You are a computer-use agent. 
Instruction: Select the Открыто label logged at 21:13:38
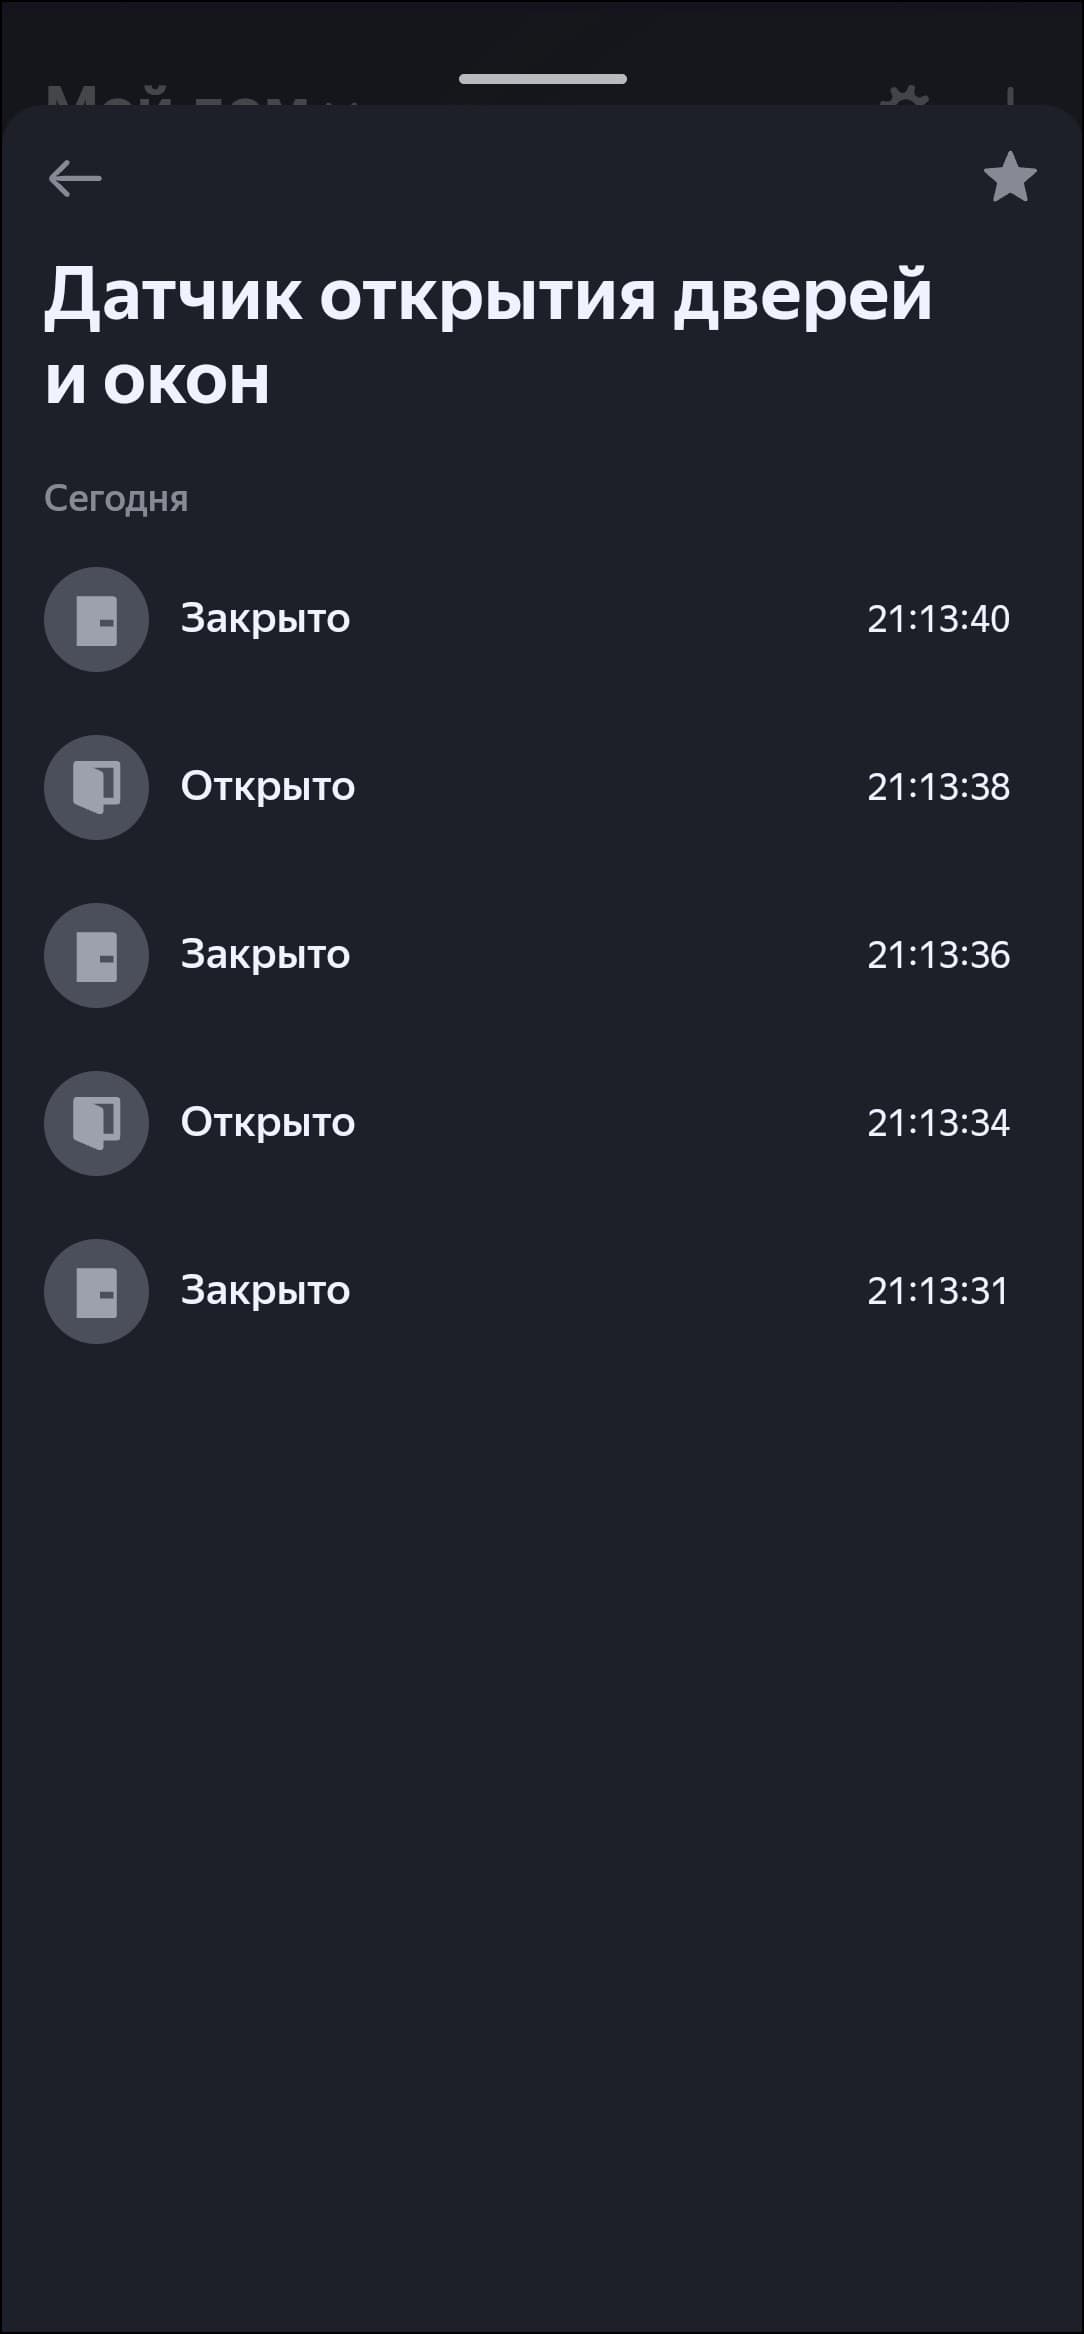(x=267, y=787)
